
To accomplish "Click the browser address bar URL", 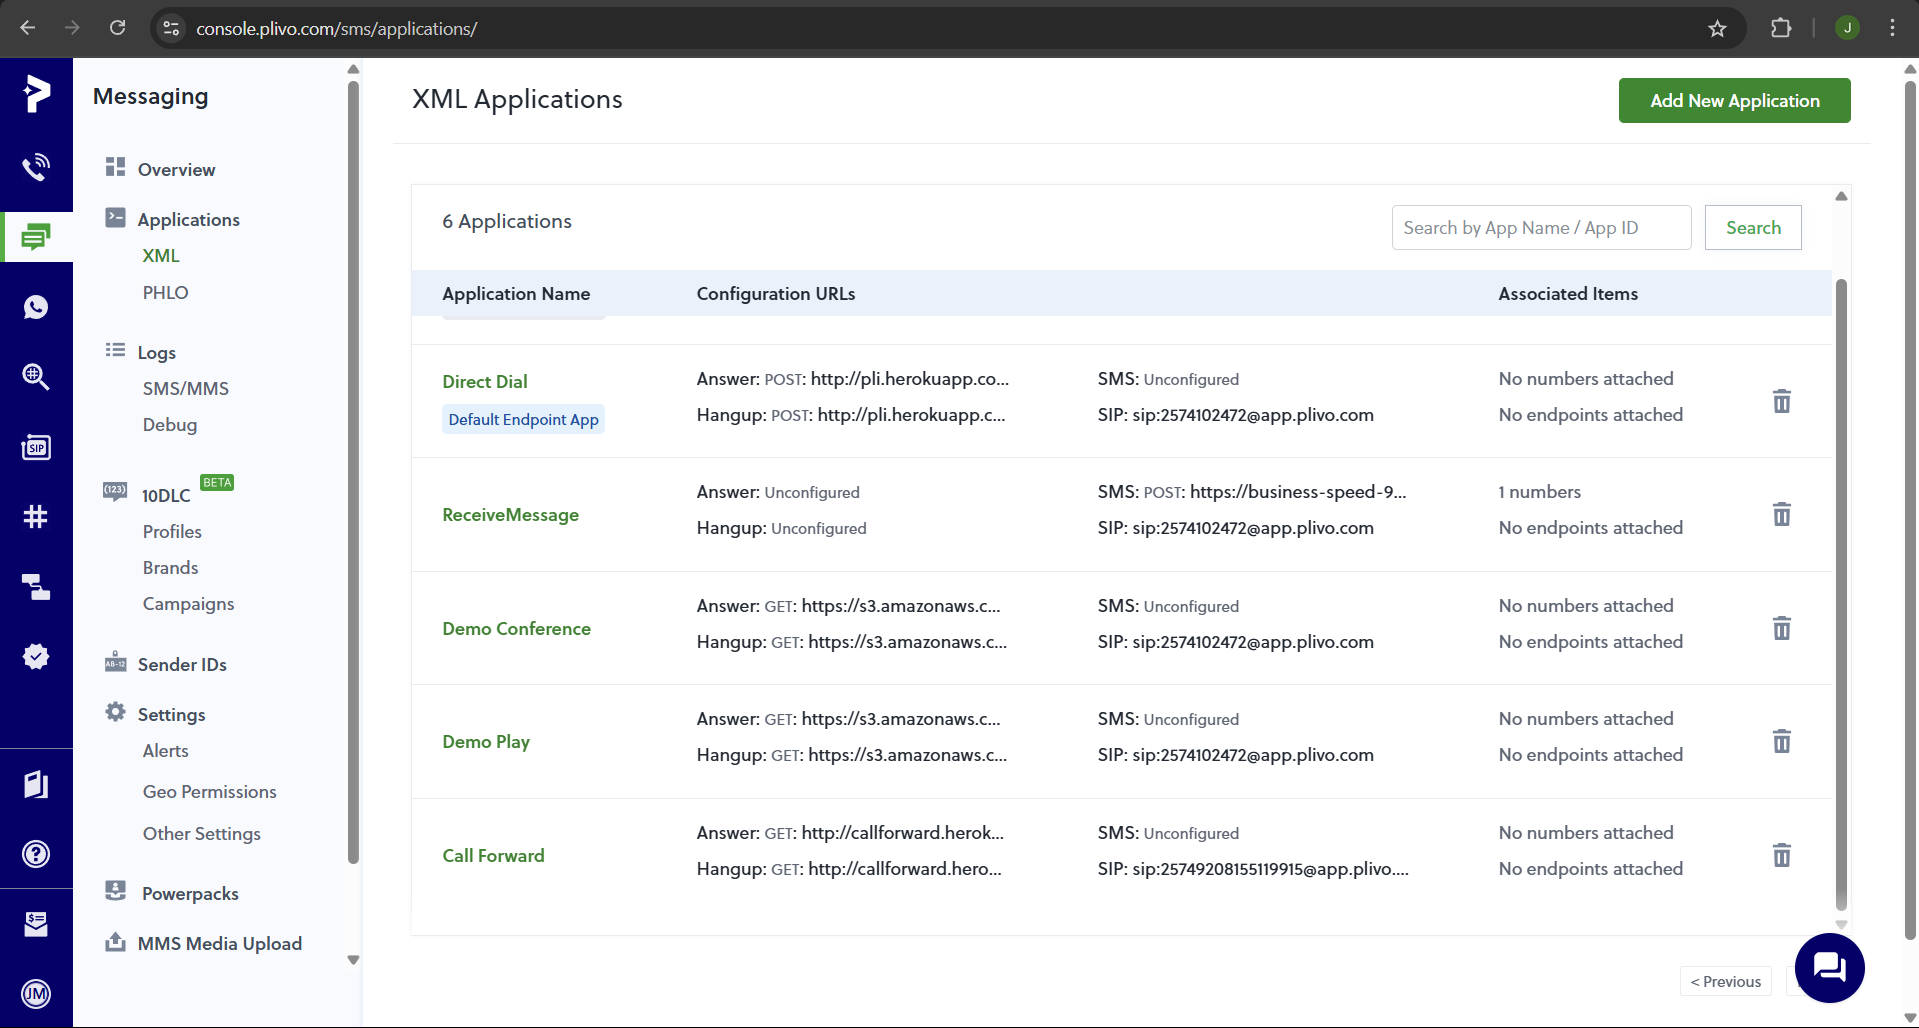I will click(x=336, y=28).
